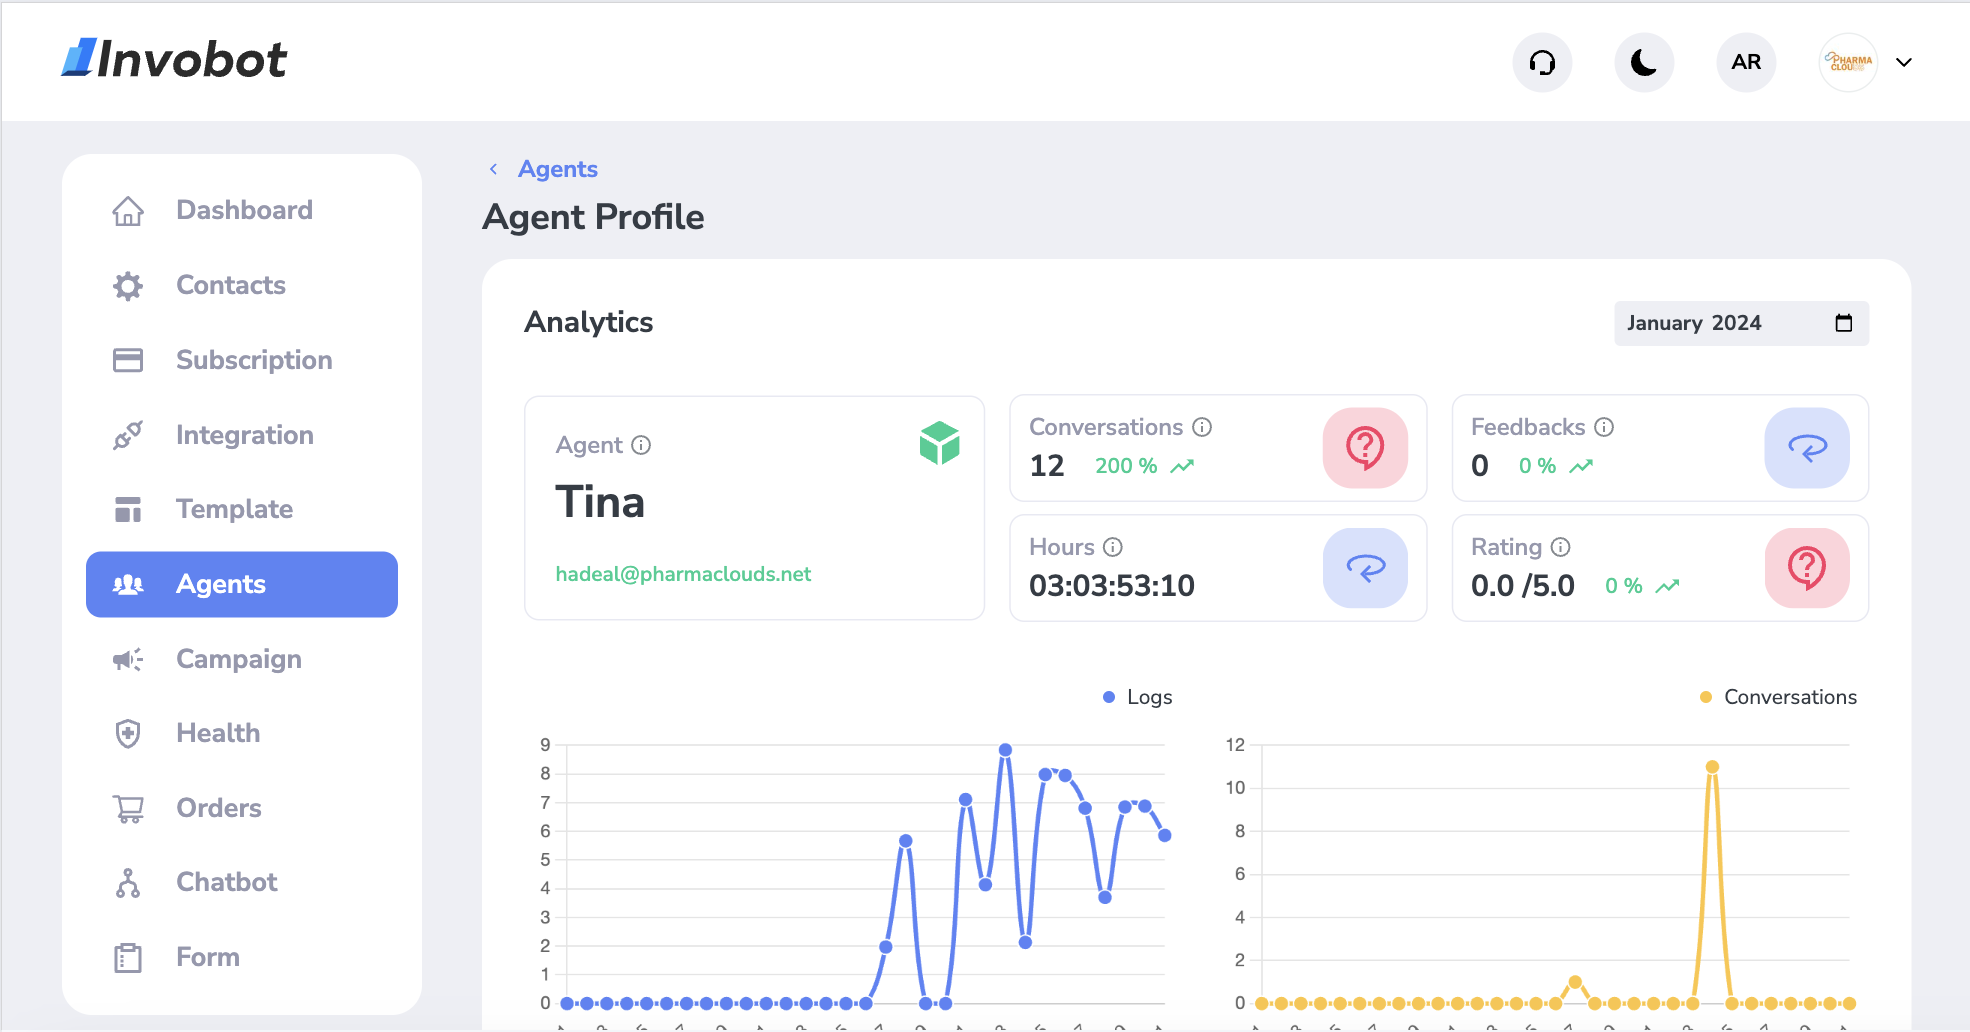Click the headset support icon
The image size is (1970, 1032).
pos(1542,62)
